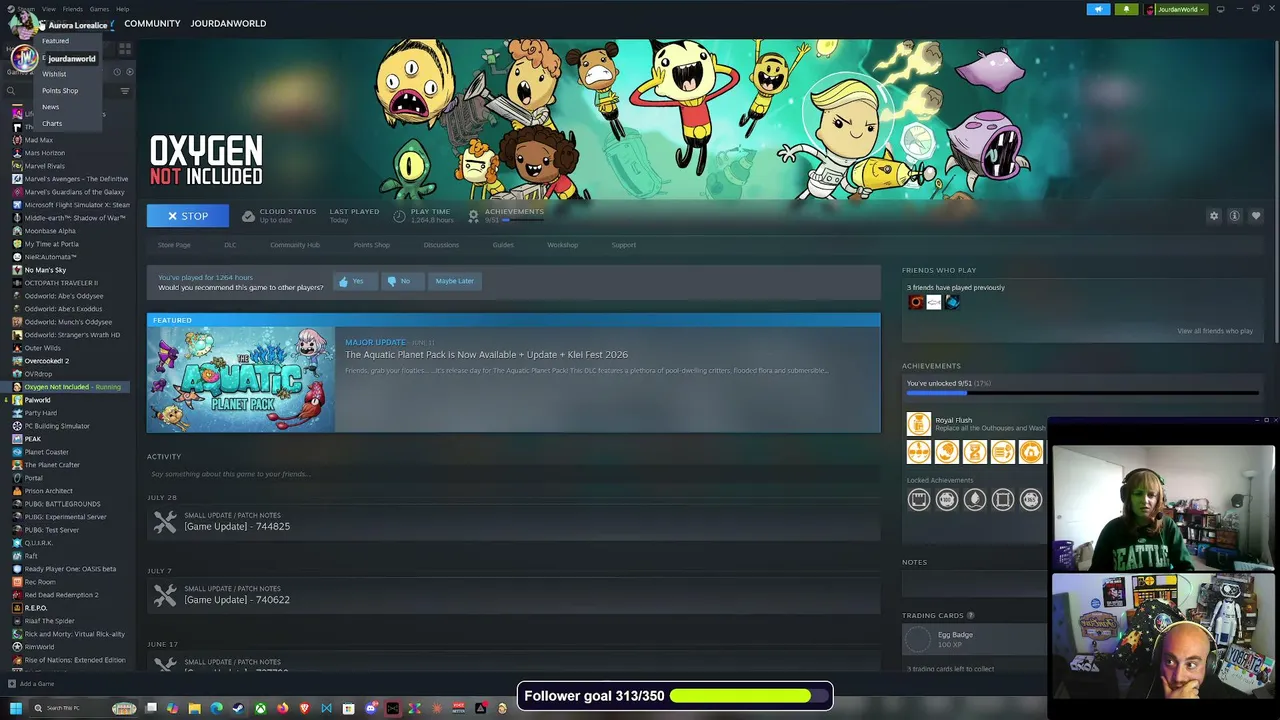Viewport: 1280px width, 720px height.
Task: Click the library search magnifier icon
Action: point(11,91)
